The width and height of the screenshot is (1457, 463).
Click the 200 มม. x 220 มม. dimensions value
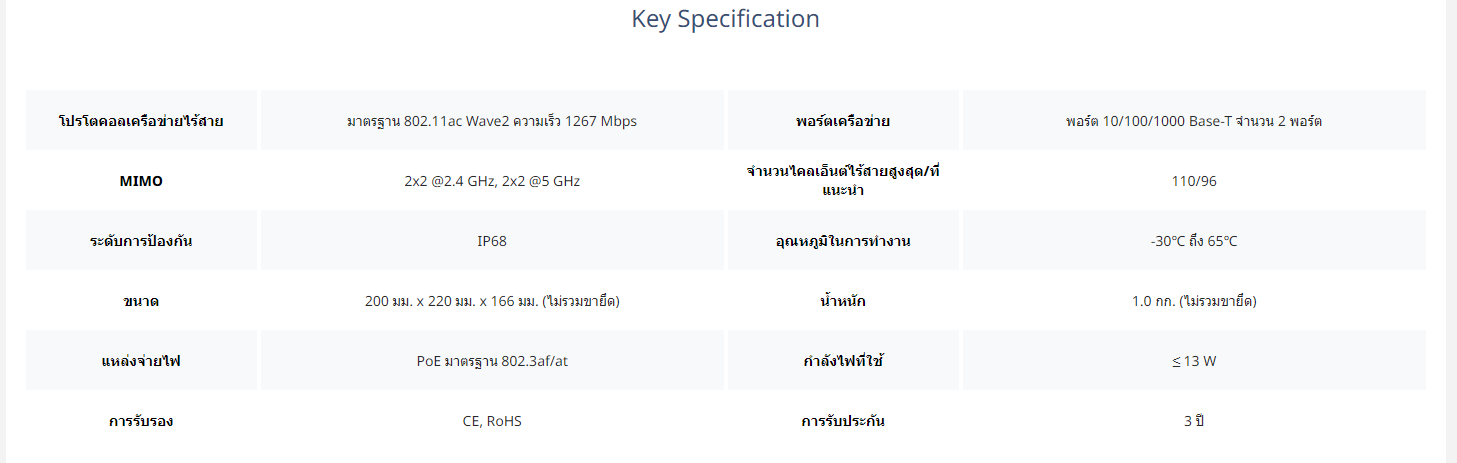(492, 301)
